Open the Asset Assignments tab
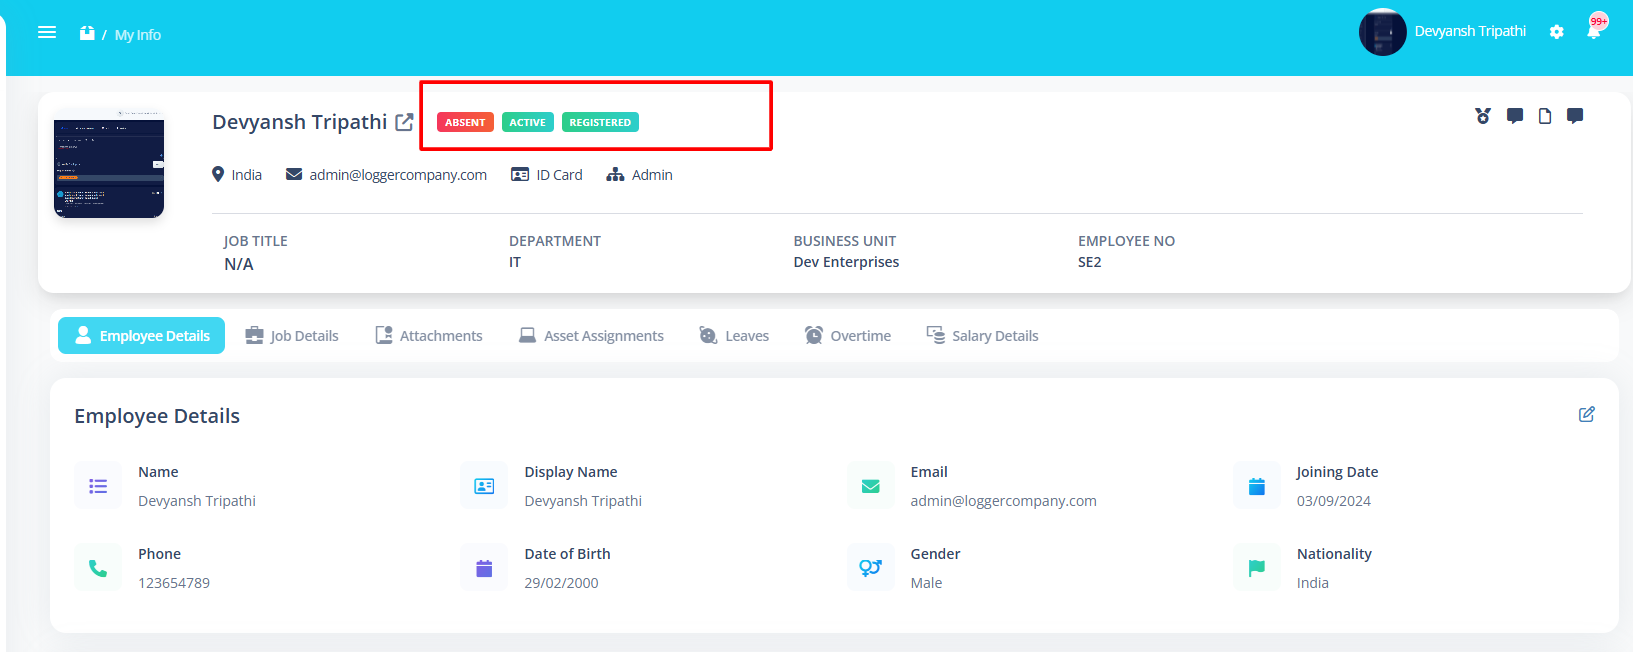This screenshot has height=652, width=1633. 591,336
